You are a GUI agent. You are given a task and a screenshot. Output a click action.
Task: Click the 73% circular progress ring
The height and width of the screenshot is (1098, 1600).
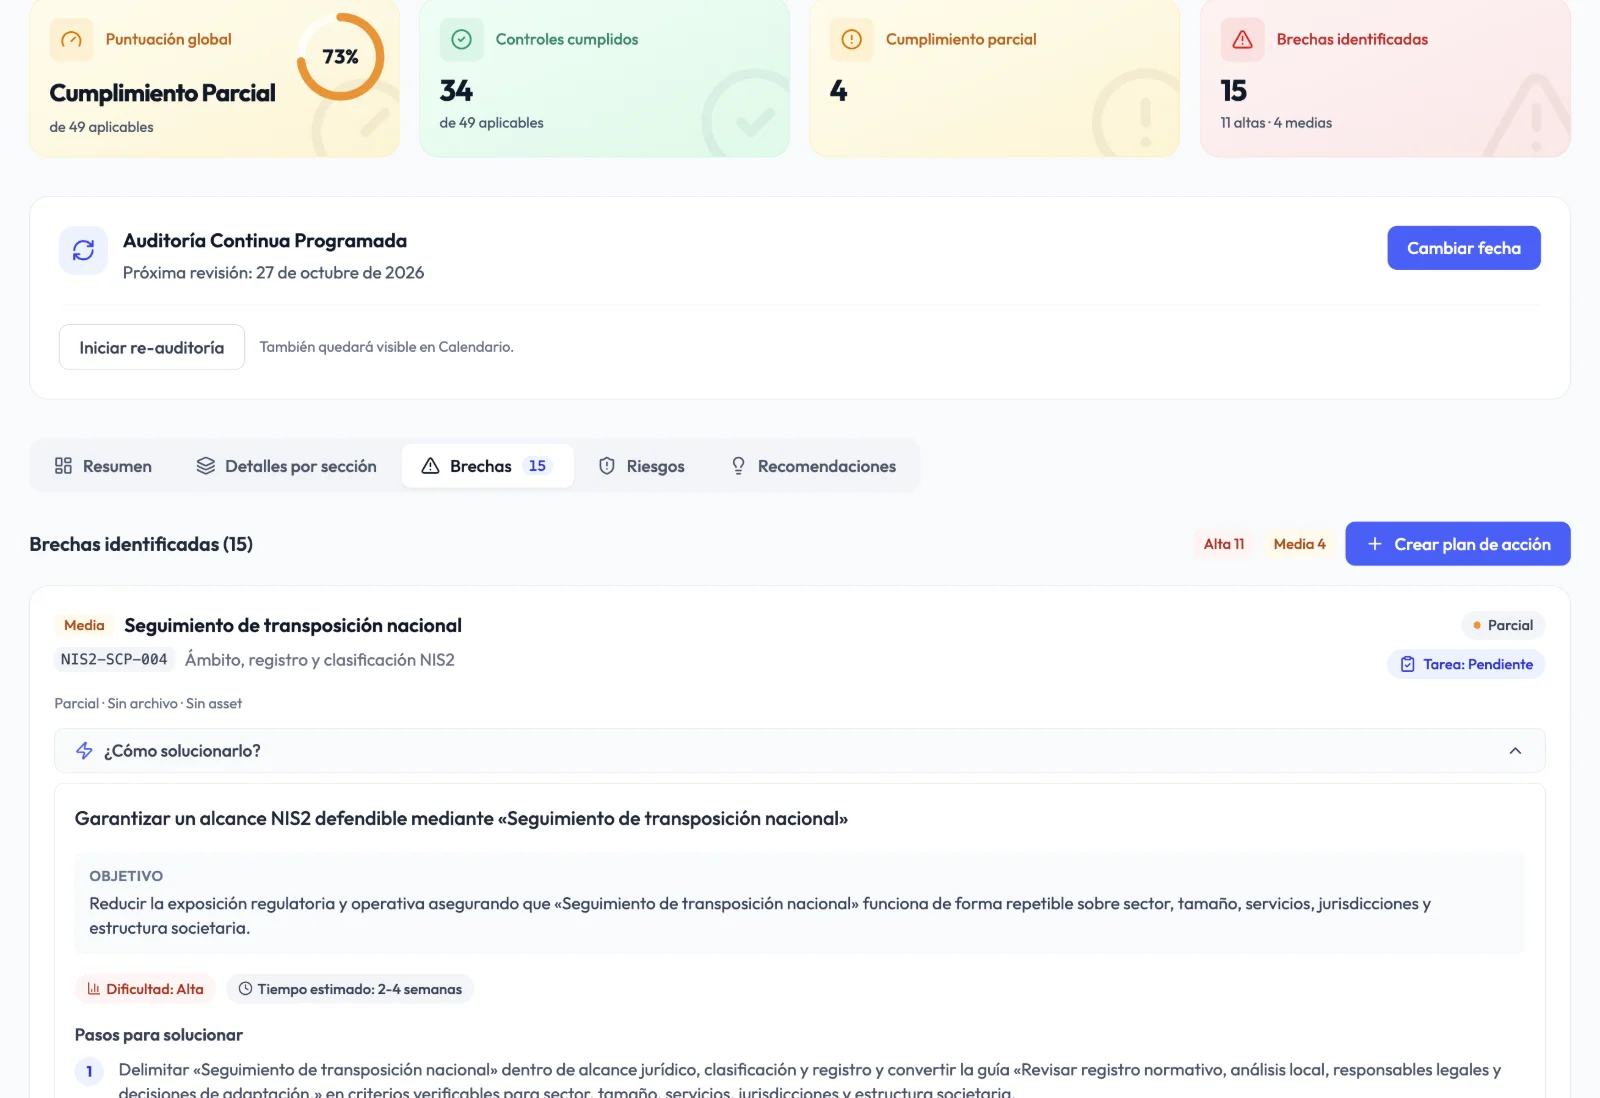341,57
